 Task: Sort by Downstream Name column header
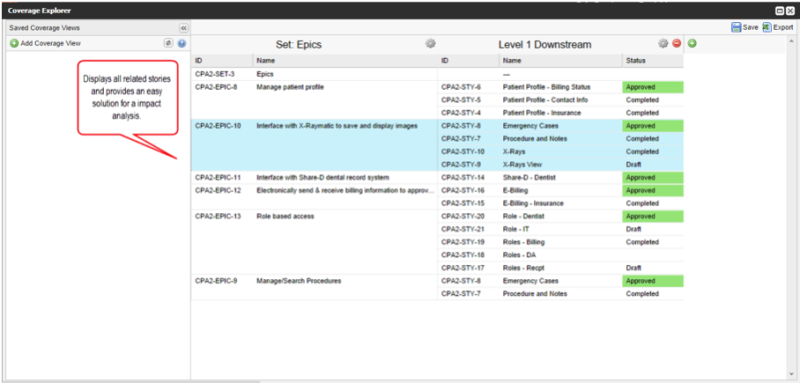[x=560, y=61]
